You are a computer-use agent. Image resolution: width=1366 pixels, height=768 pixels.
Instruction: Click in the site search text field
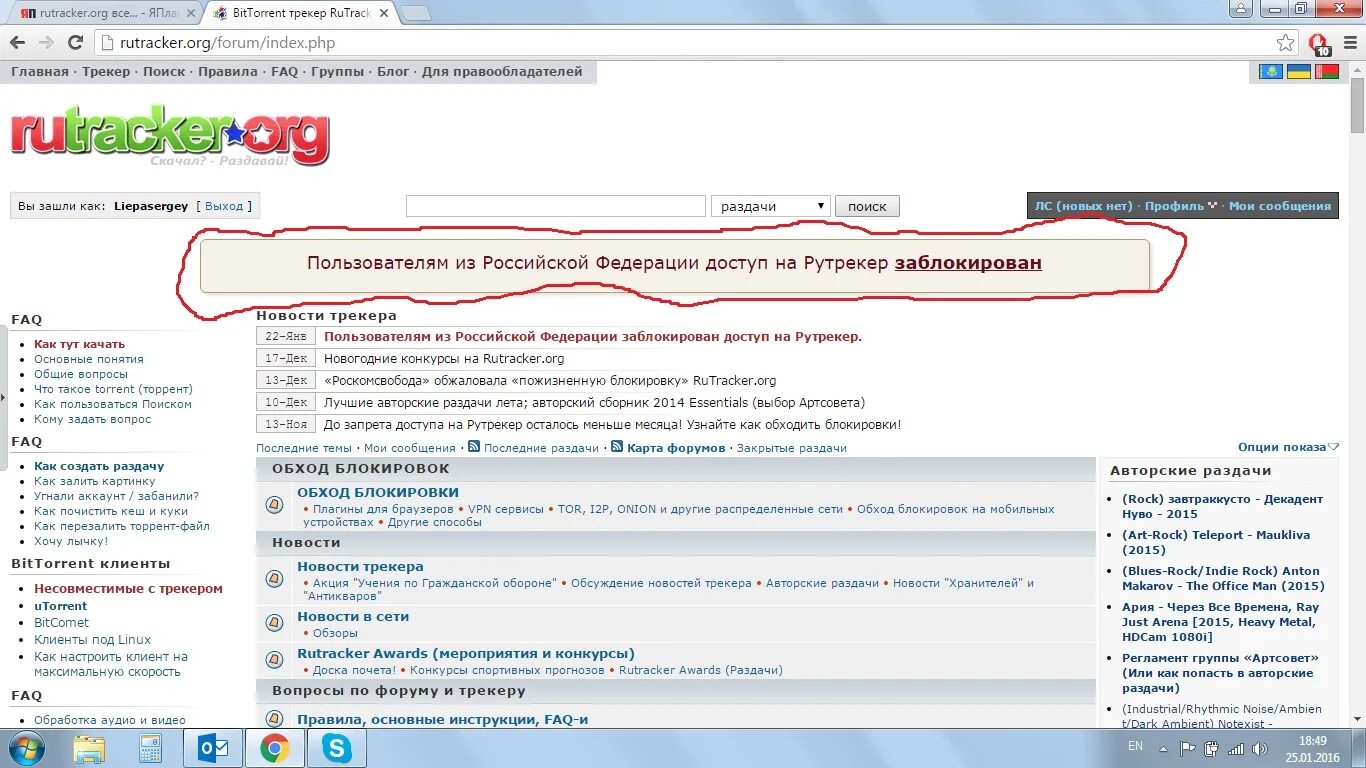click(556, 206)
